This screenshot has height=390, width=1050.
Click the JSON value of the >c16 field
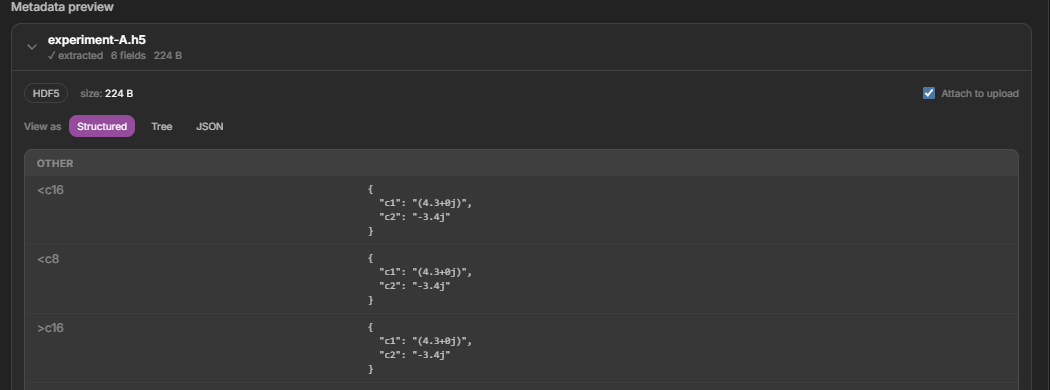pos(421,348)
